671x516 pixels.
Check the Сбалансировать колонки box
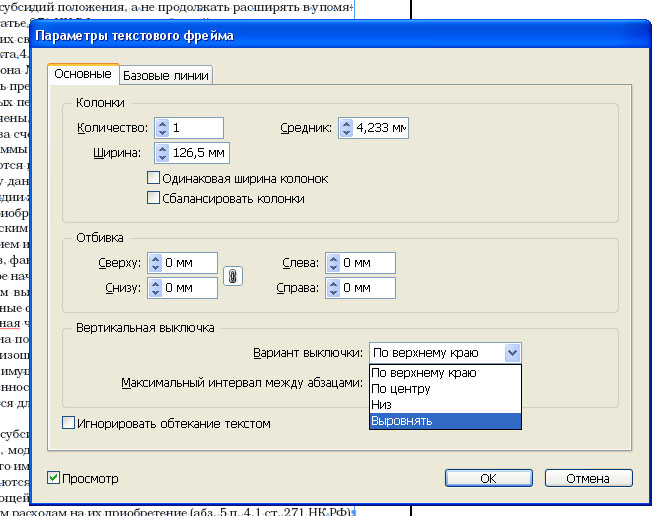[x=153, y=198]
